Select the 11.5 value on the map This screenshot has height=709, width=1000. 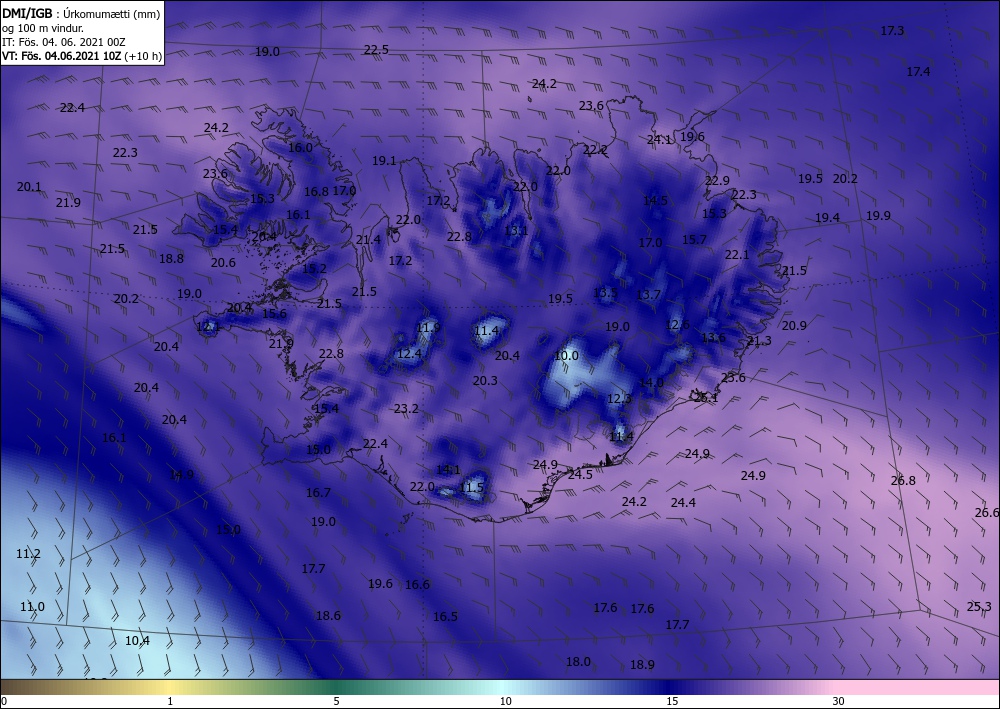pyautogui.click(x=472, y=487)
